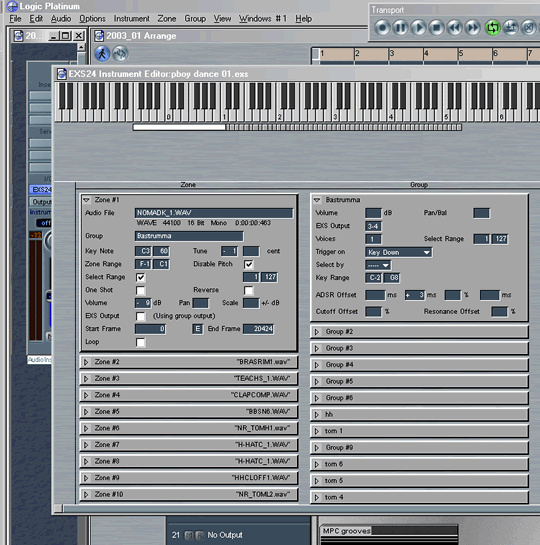Click the Play button in Transport
Viewport: 540px width, 545px height.
[419, 27]
